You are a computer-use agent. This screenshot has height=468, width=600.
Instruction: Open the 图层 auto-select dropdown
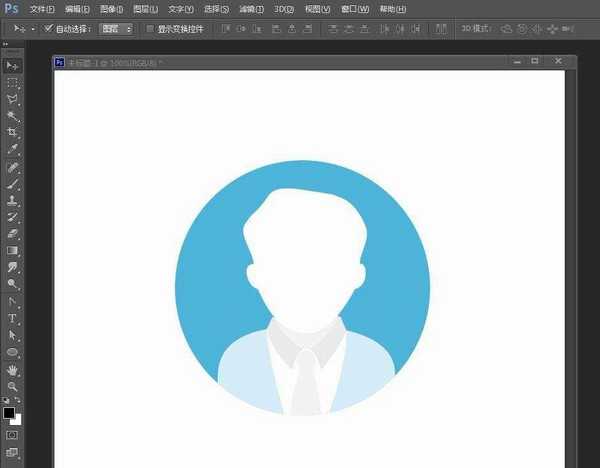(x=117, y=29)
